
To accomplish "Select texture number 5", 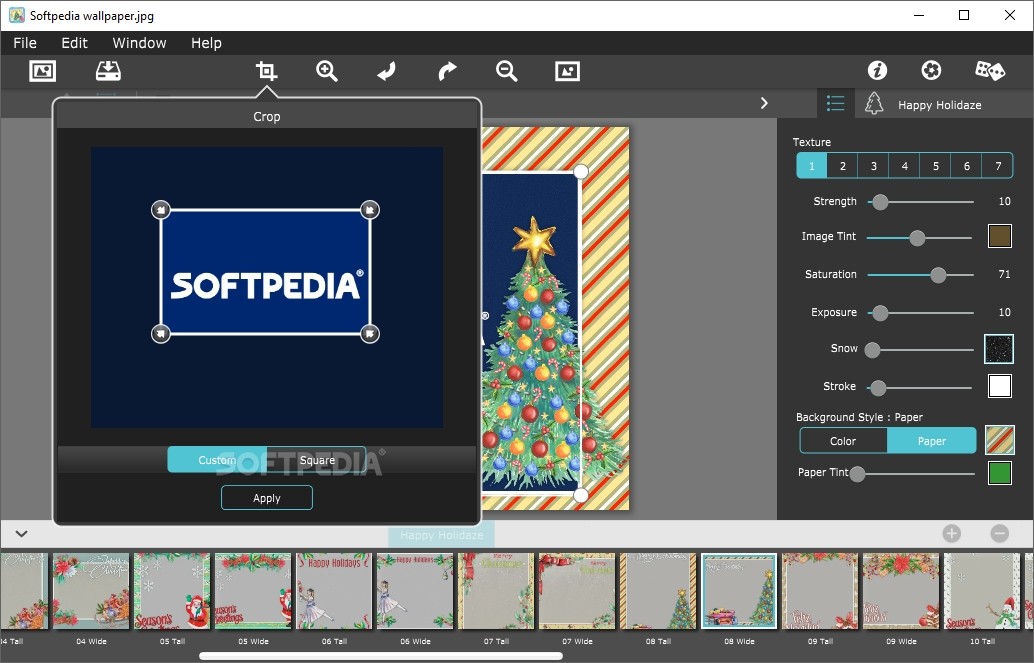I will [936, 166].
